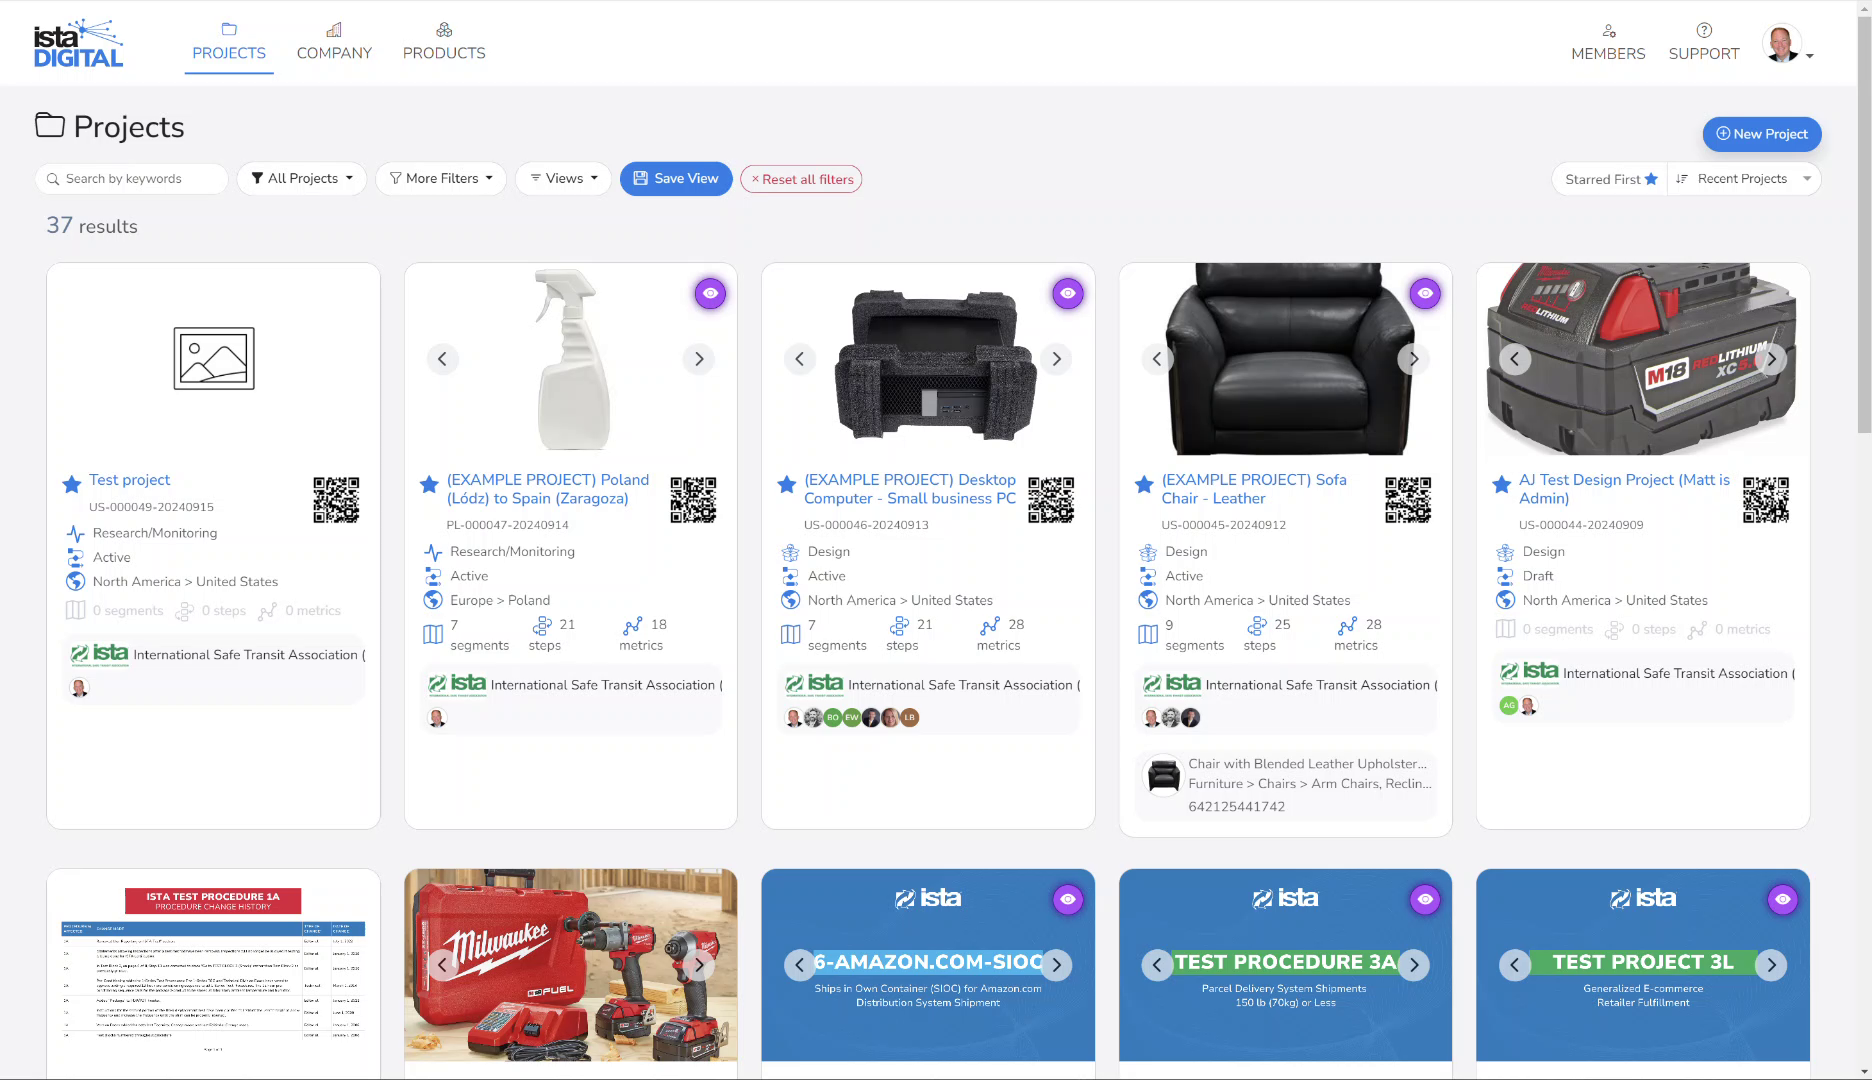Toggle star on Sofa Chair project

(1144, 485)
